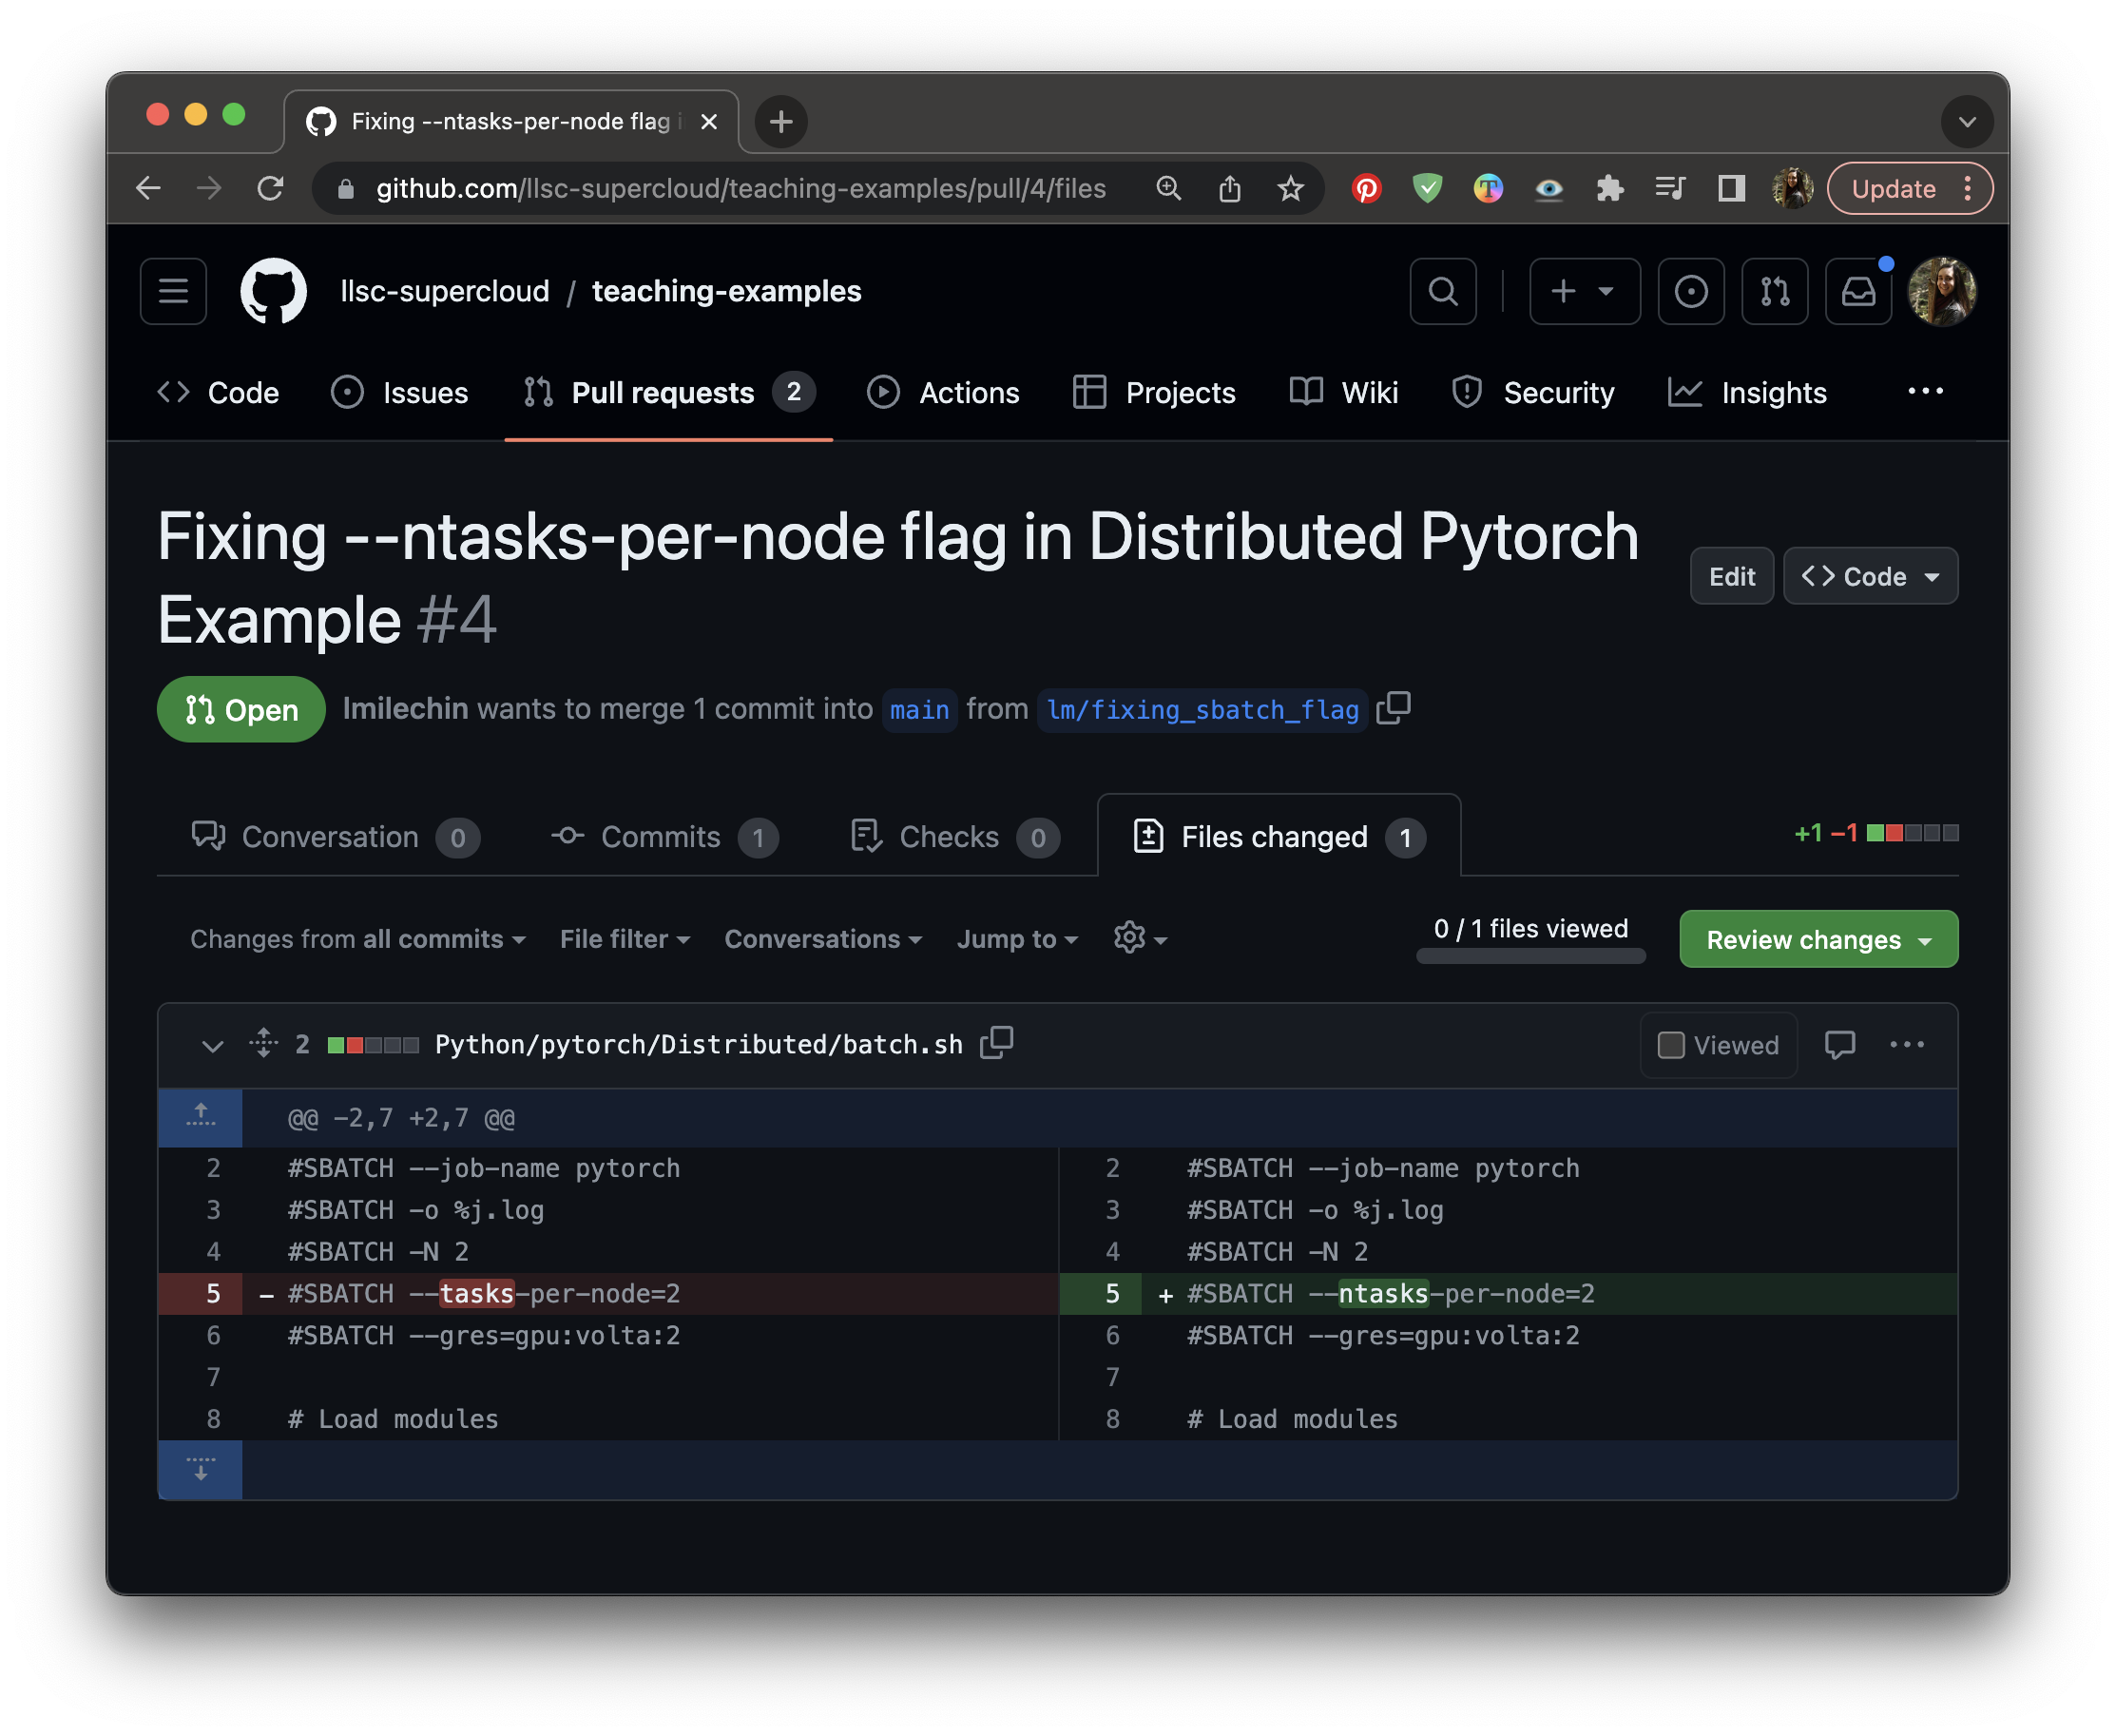
Task: Click the browser Update button
Action: tap(1909, 188)
